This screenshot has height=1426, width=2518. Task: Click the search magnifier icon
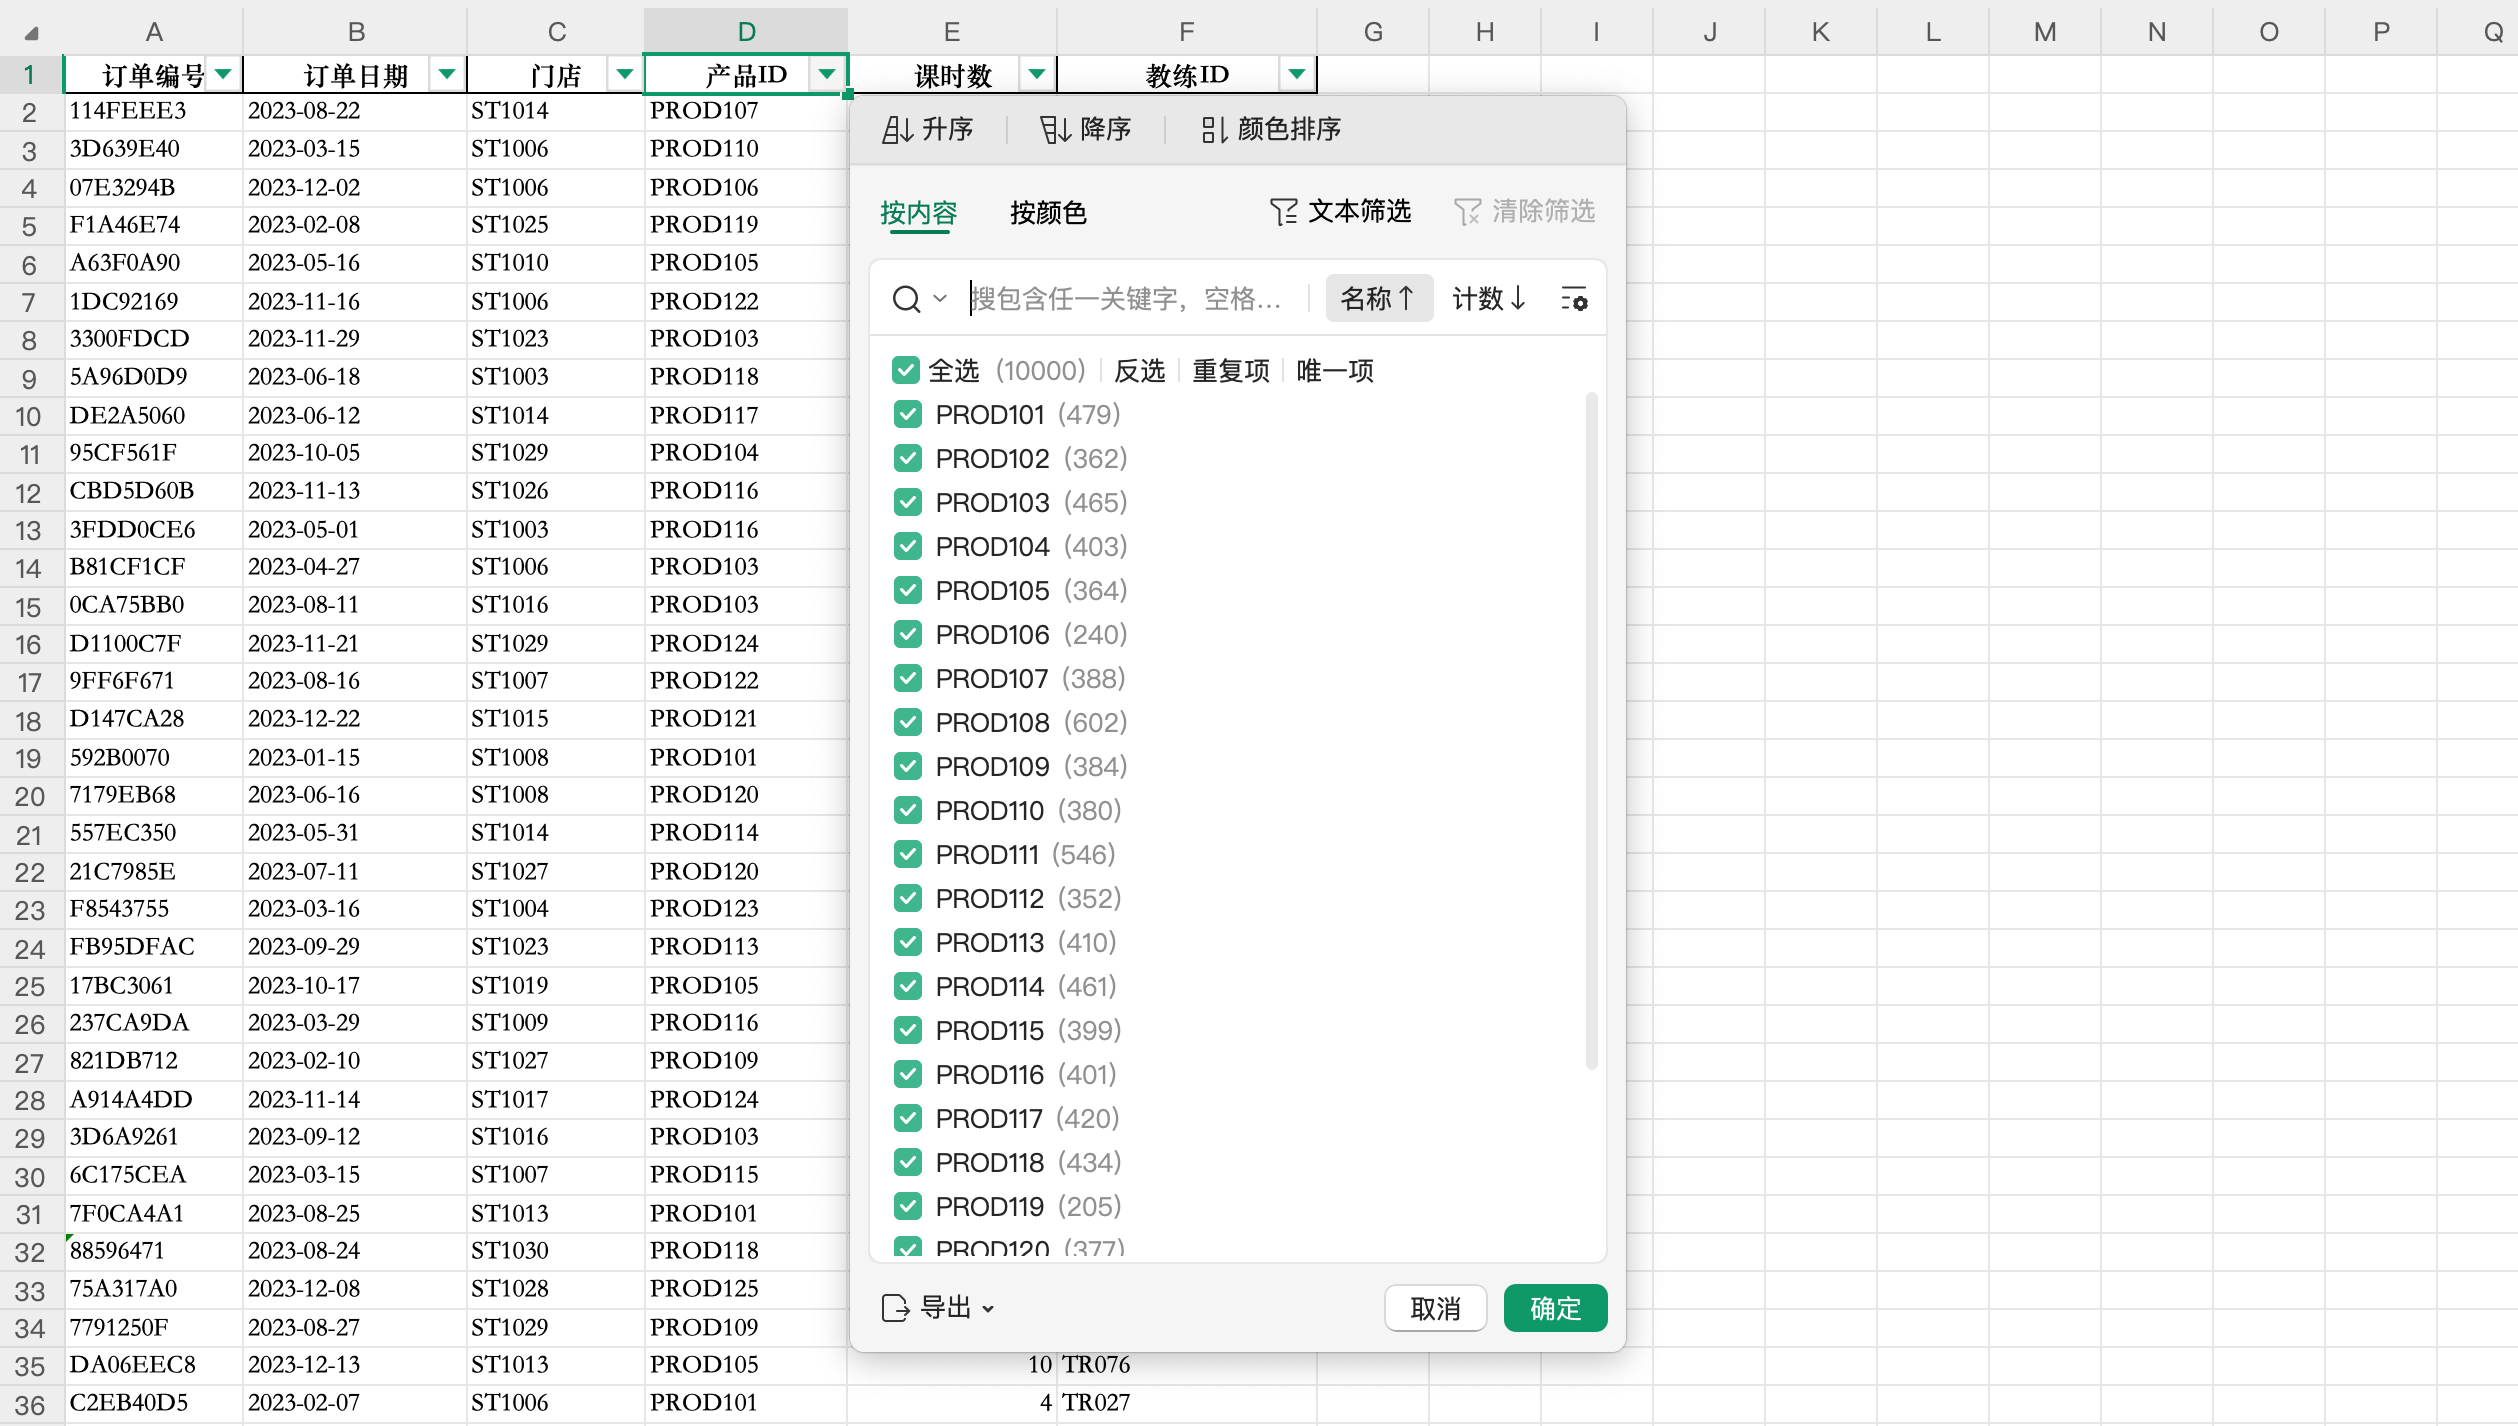tap(906, 299)
